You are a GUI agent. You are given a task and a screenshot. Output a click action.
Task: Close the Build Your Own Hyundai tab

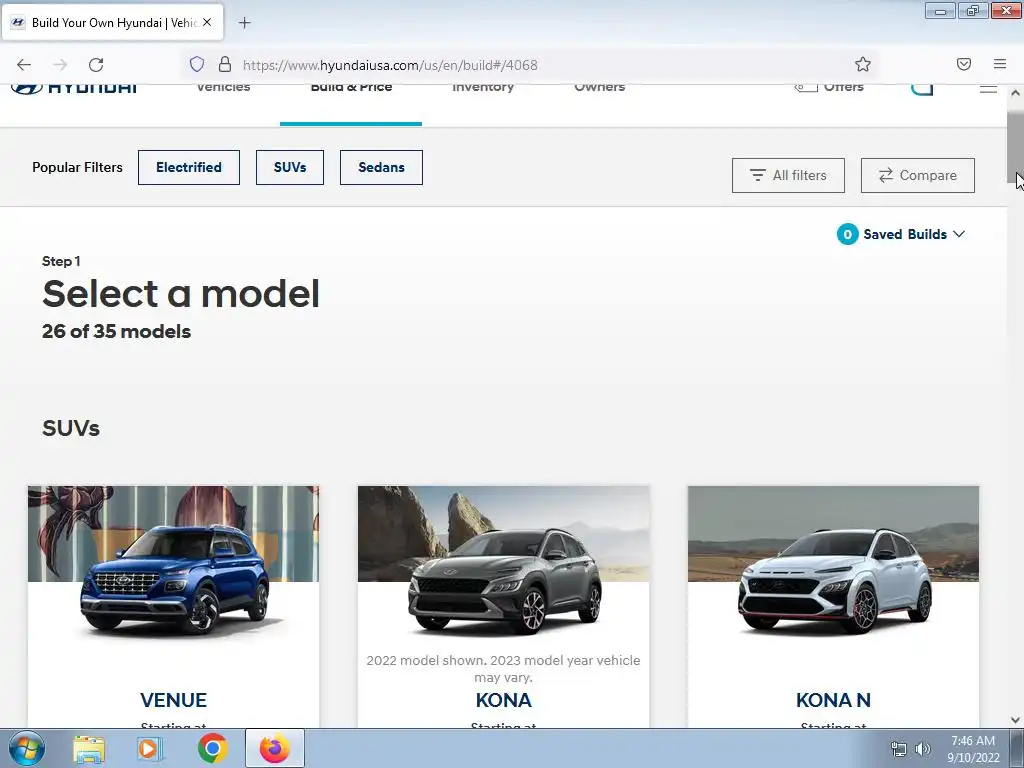tap(207, 22)
